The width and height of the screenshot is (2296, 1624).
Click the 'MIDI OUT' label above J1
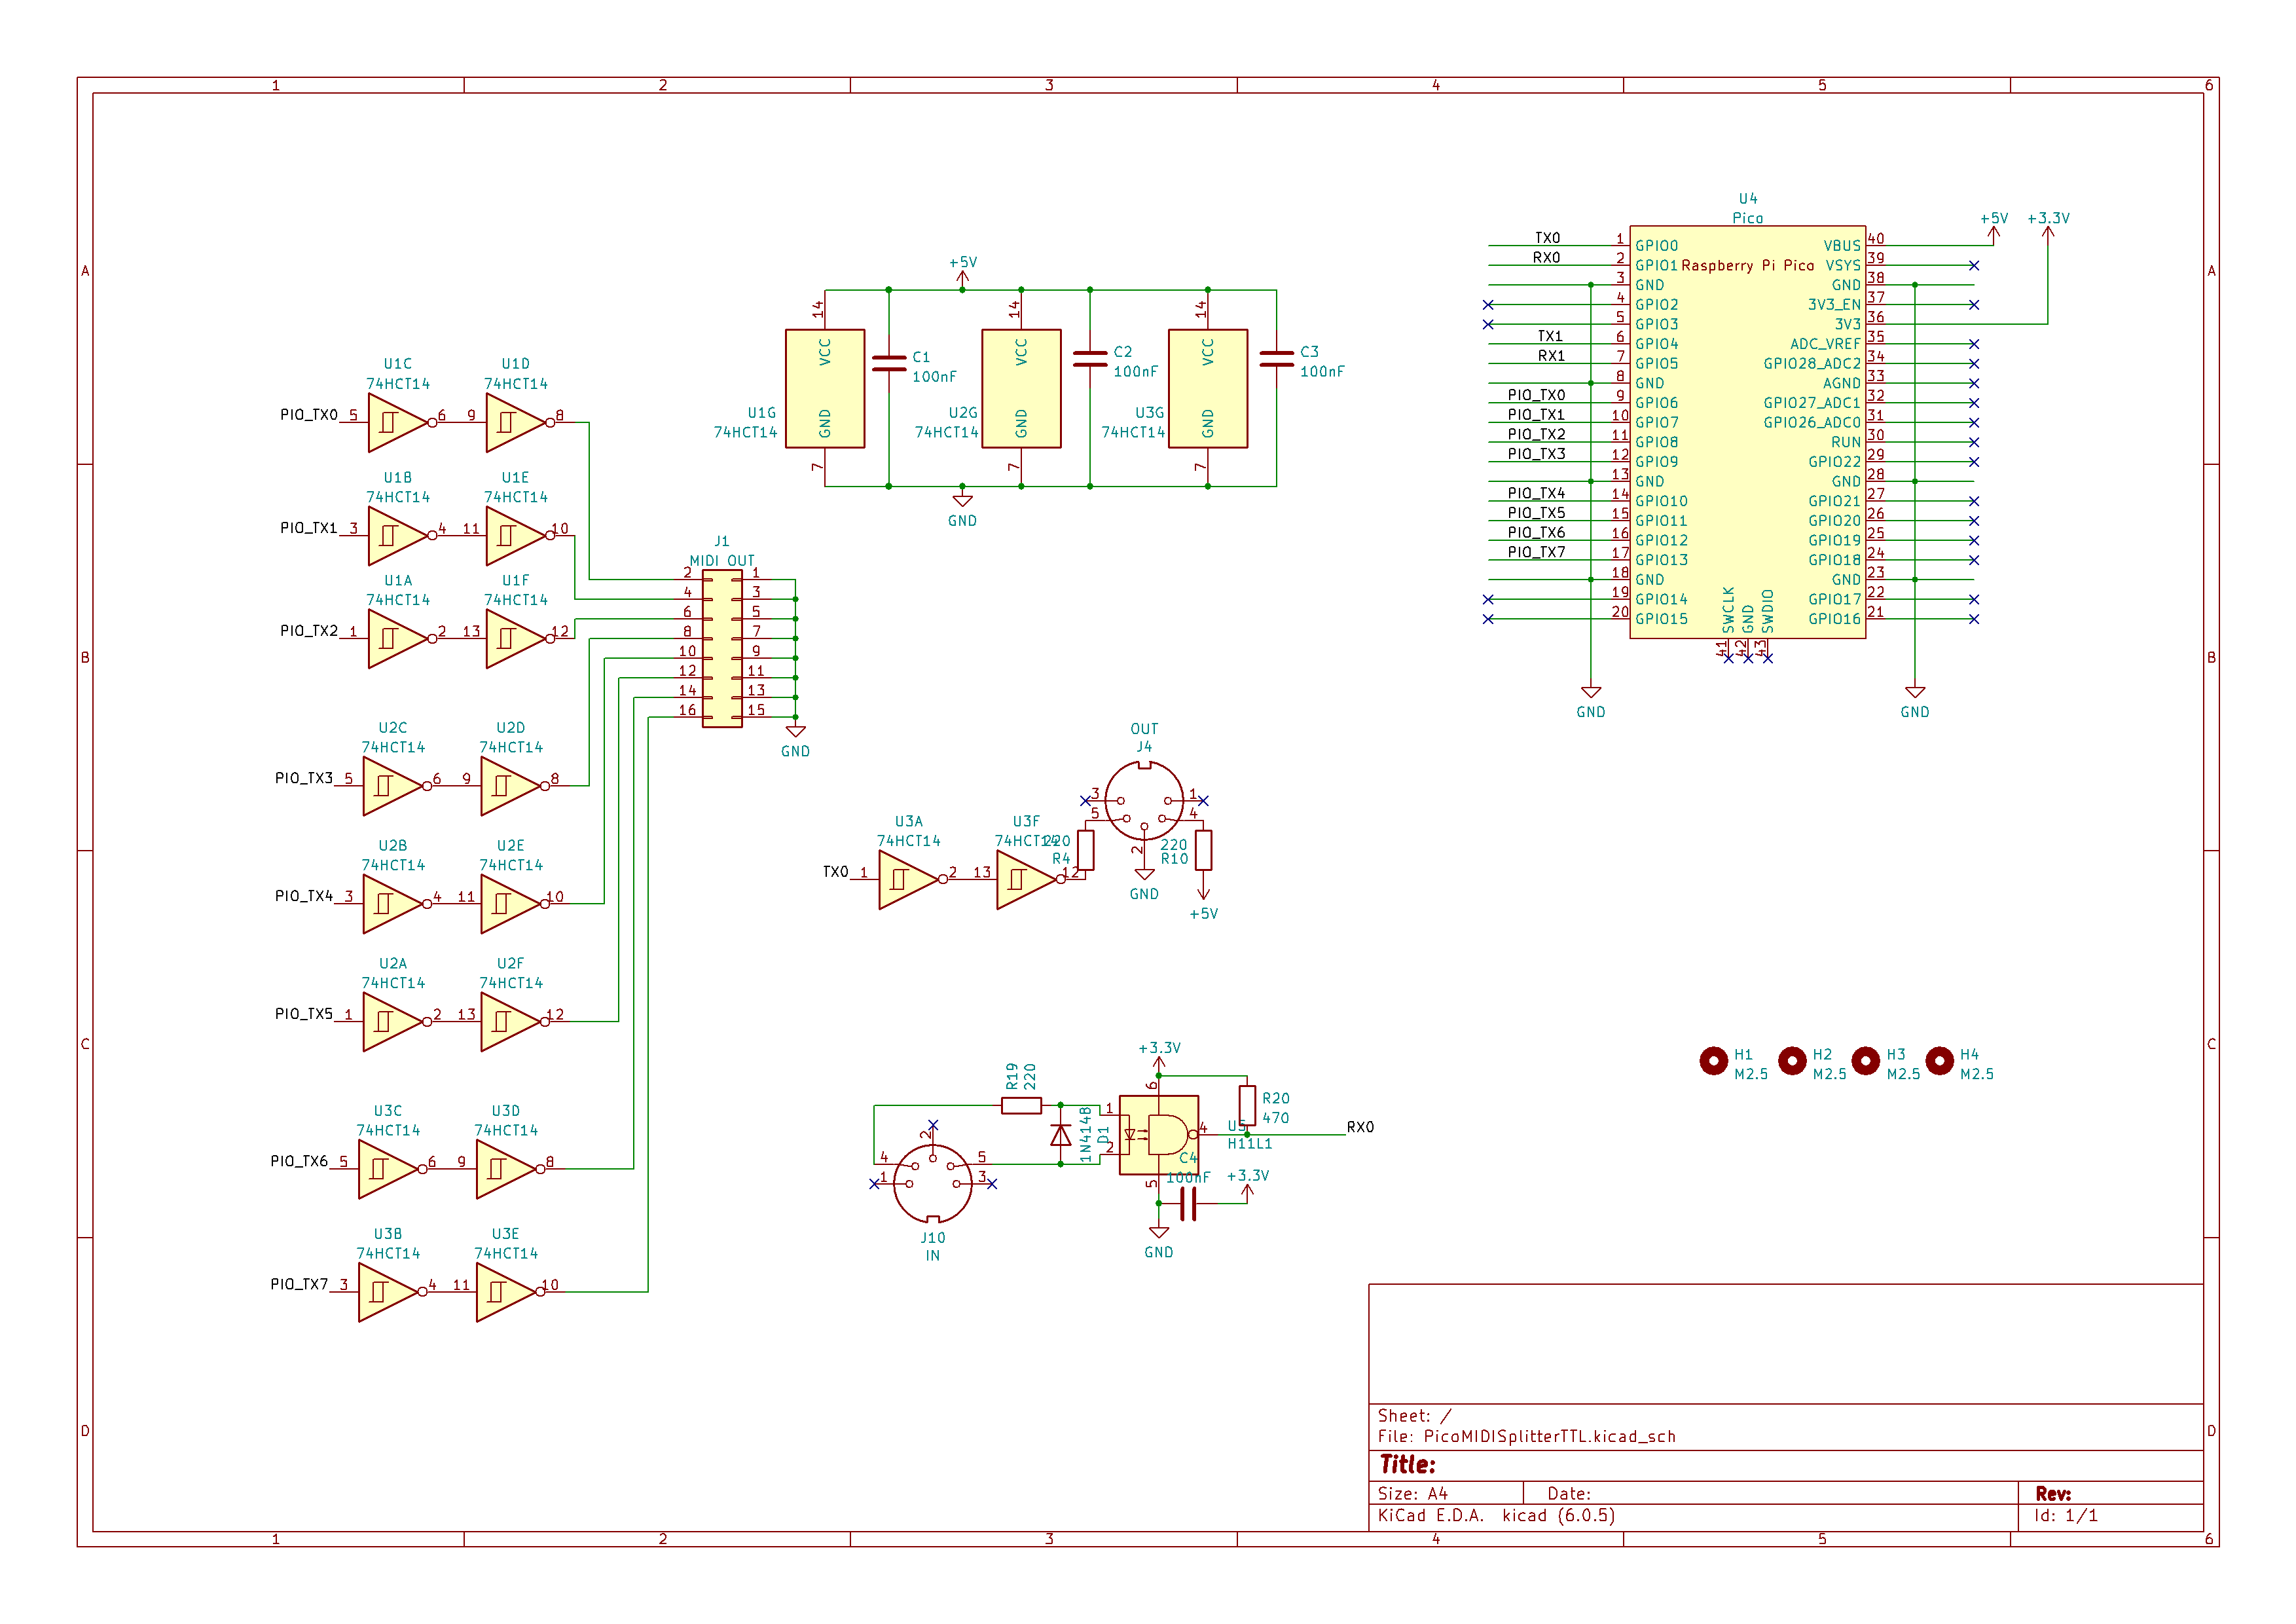pyautogui.click(x=722, y=561)
